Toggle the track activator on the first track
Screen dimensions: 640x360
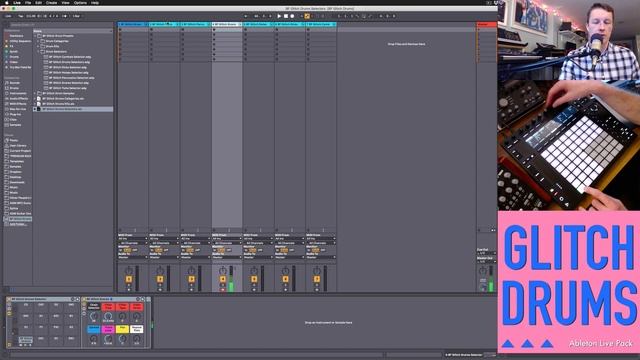pos(129,279)
